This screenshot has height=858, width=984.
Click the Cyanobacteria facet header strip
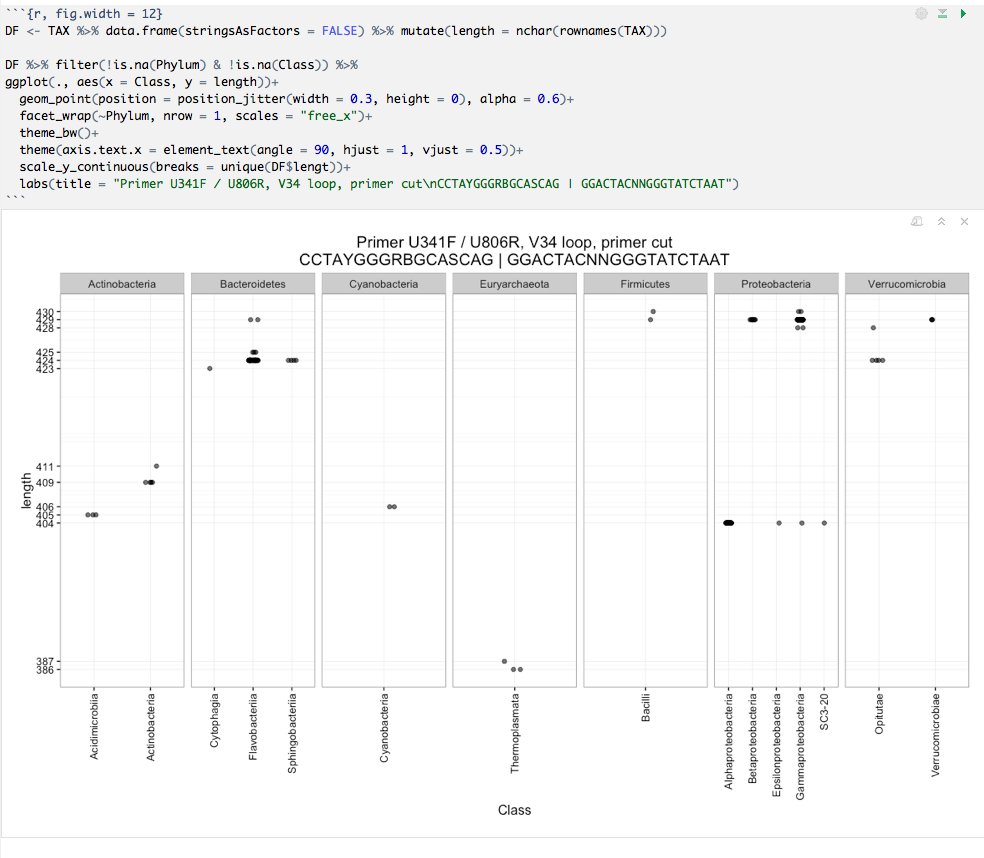coord(383,284)
